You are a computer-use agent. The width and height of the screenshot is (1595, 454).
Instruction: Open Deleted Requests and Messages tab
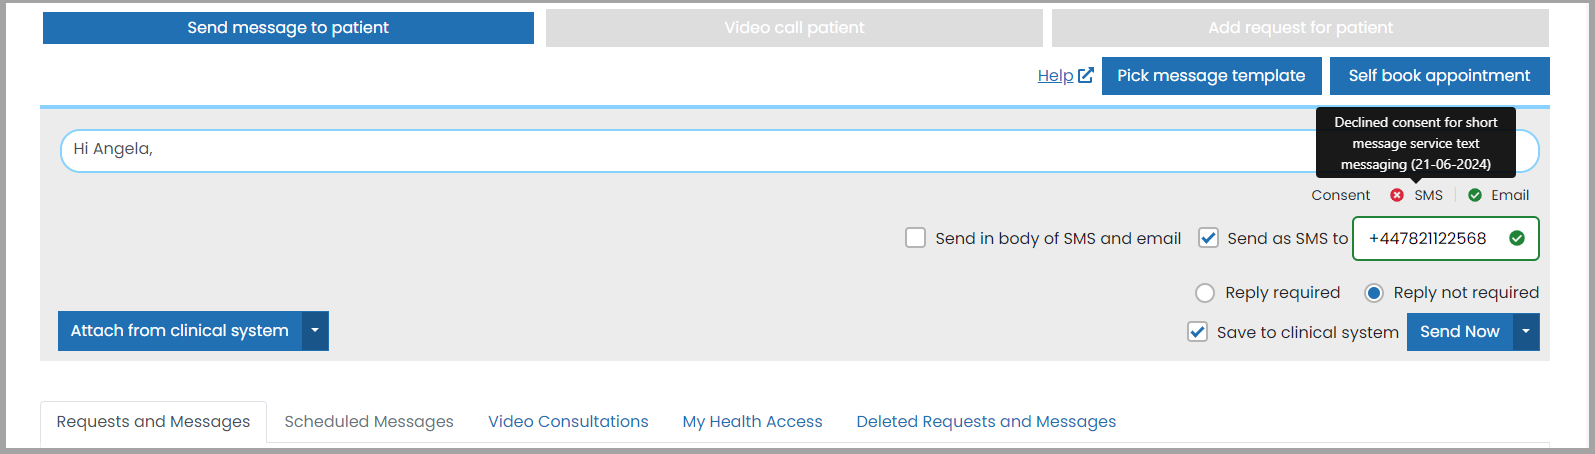point(986,422)
